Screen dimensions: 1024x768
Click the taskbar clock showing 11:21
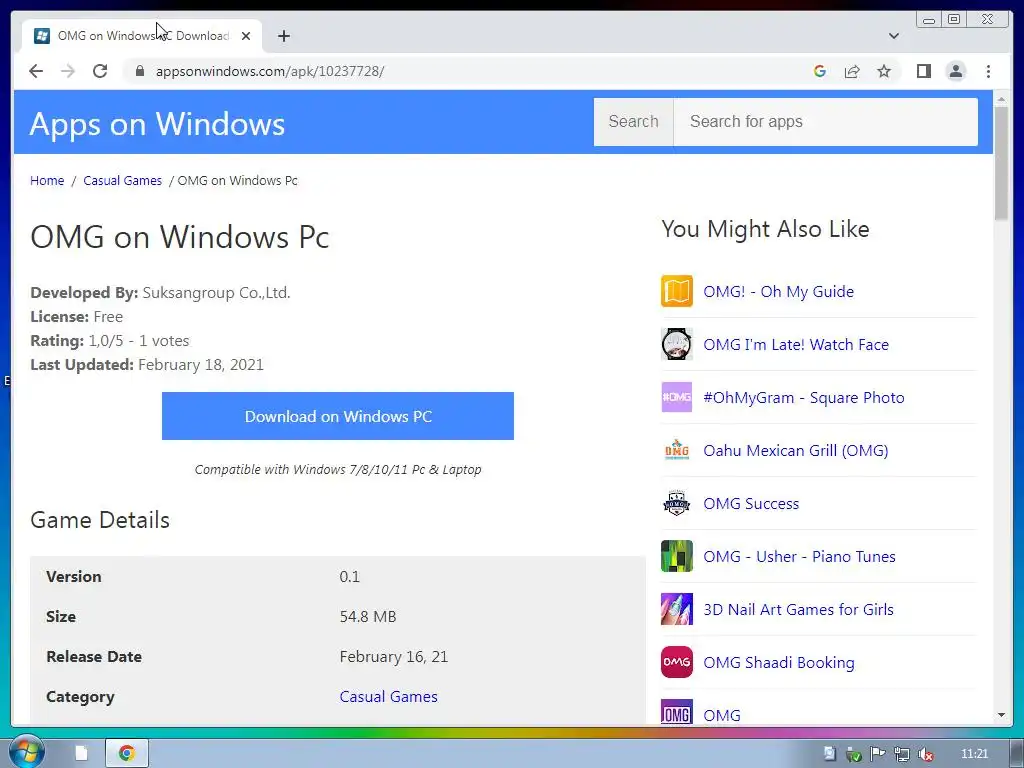point(974,754)
